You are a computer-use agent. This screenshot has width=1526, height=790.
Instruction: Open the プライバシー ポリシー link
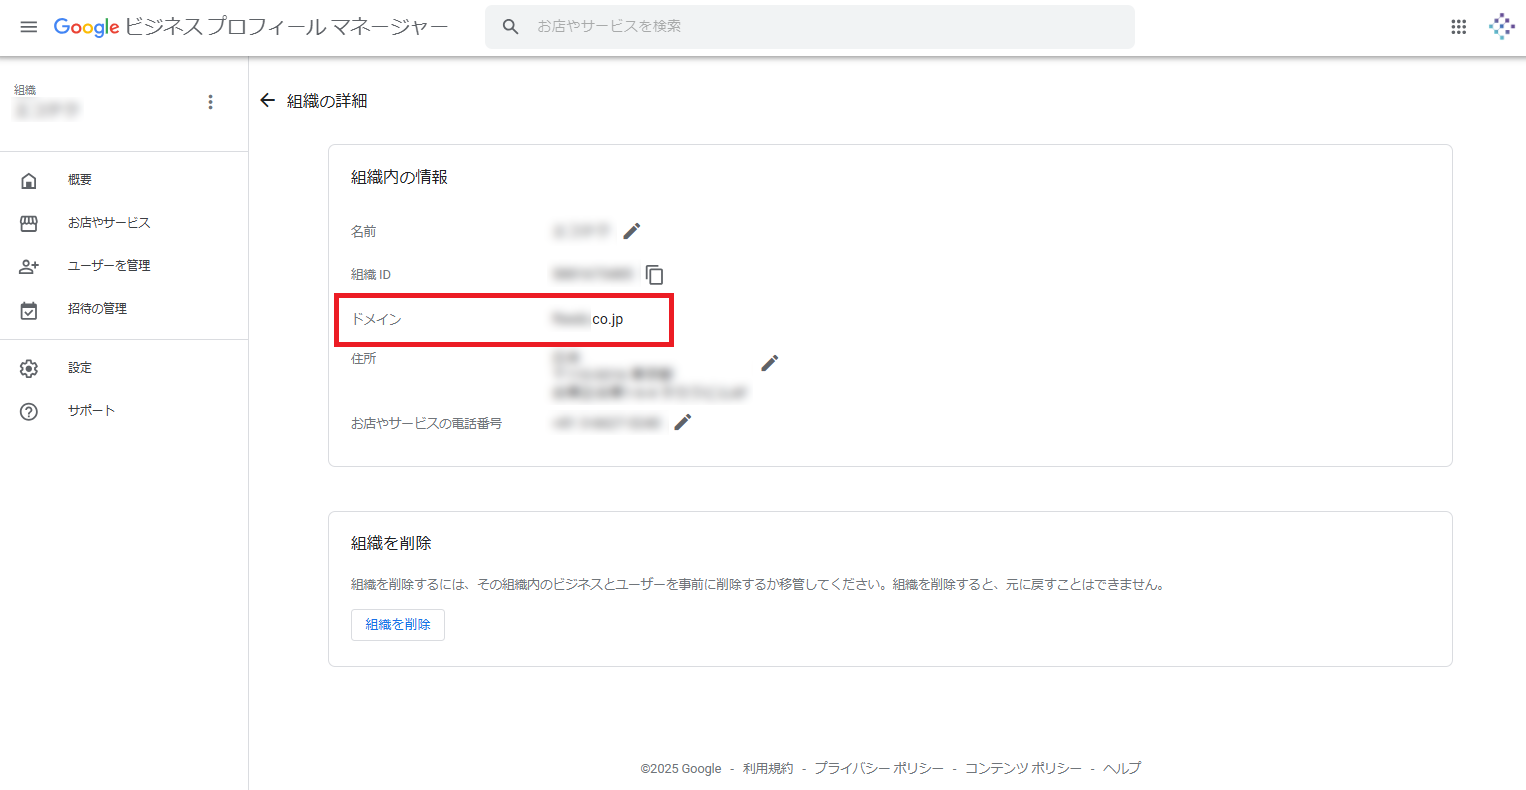[880, 768]
